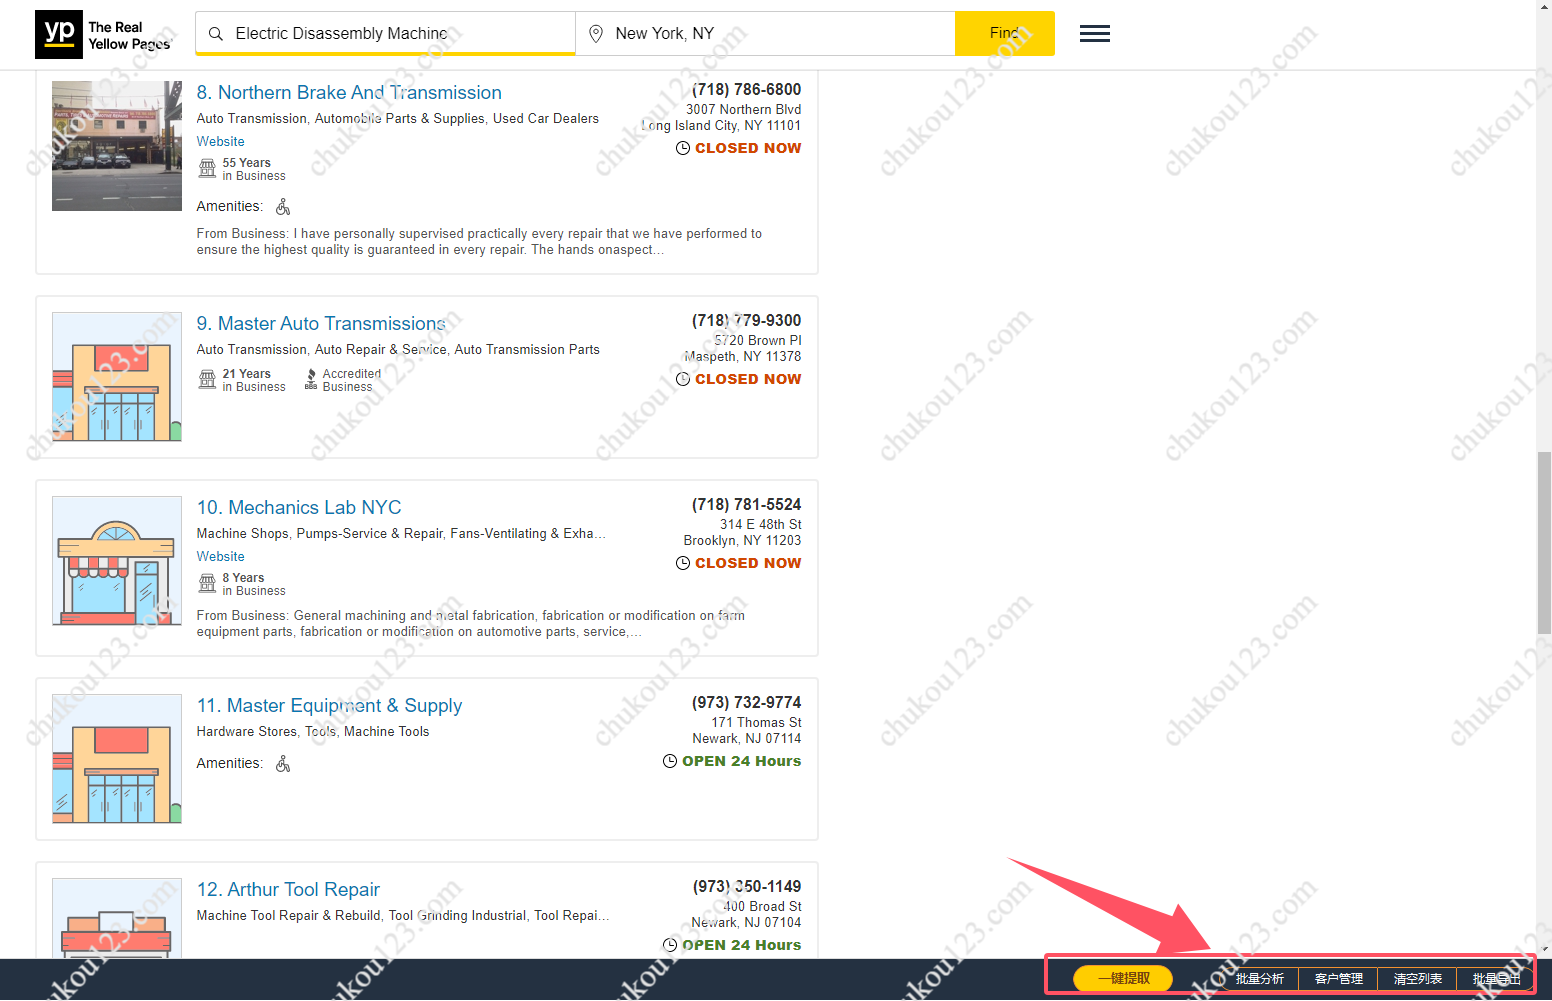Image resolution: width=1552 pixels, height=1001 pixels.
Task: Select the 批量导出 batch export tab
Action: [1496, 978]
